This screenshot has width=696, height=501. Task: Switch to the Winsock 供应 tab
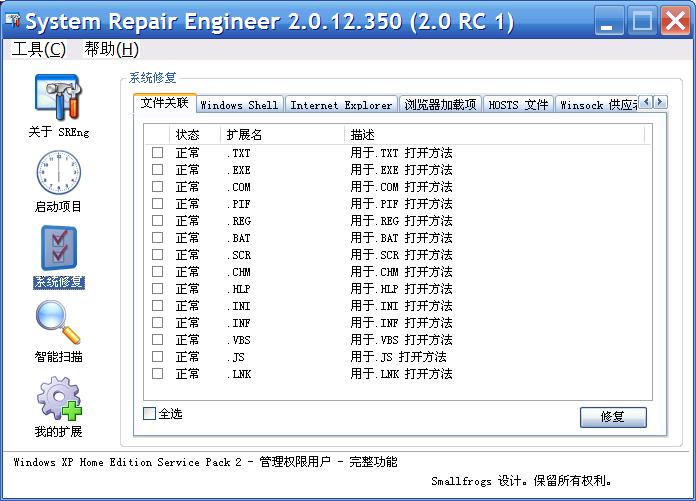tap(597, 105)
